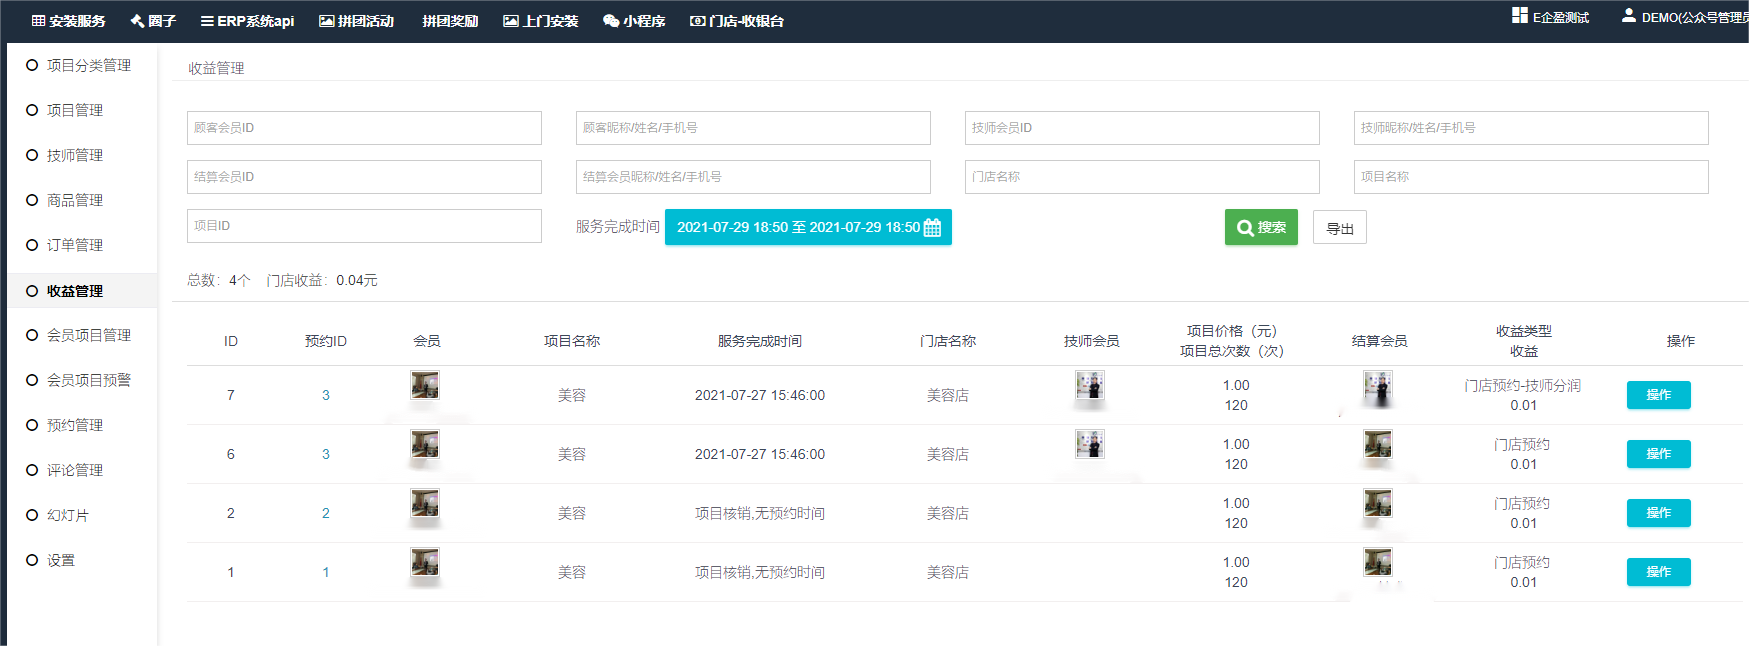1749x646 pixels.
Task: Click the DEMO user account icon
Action: click(x=1628, y=15)
